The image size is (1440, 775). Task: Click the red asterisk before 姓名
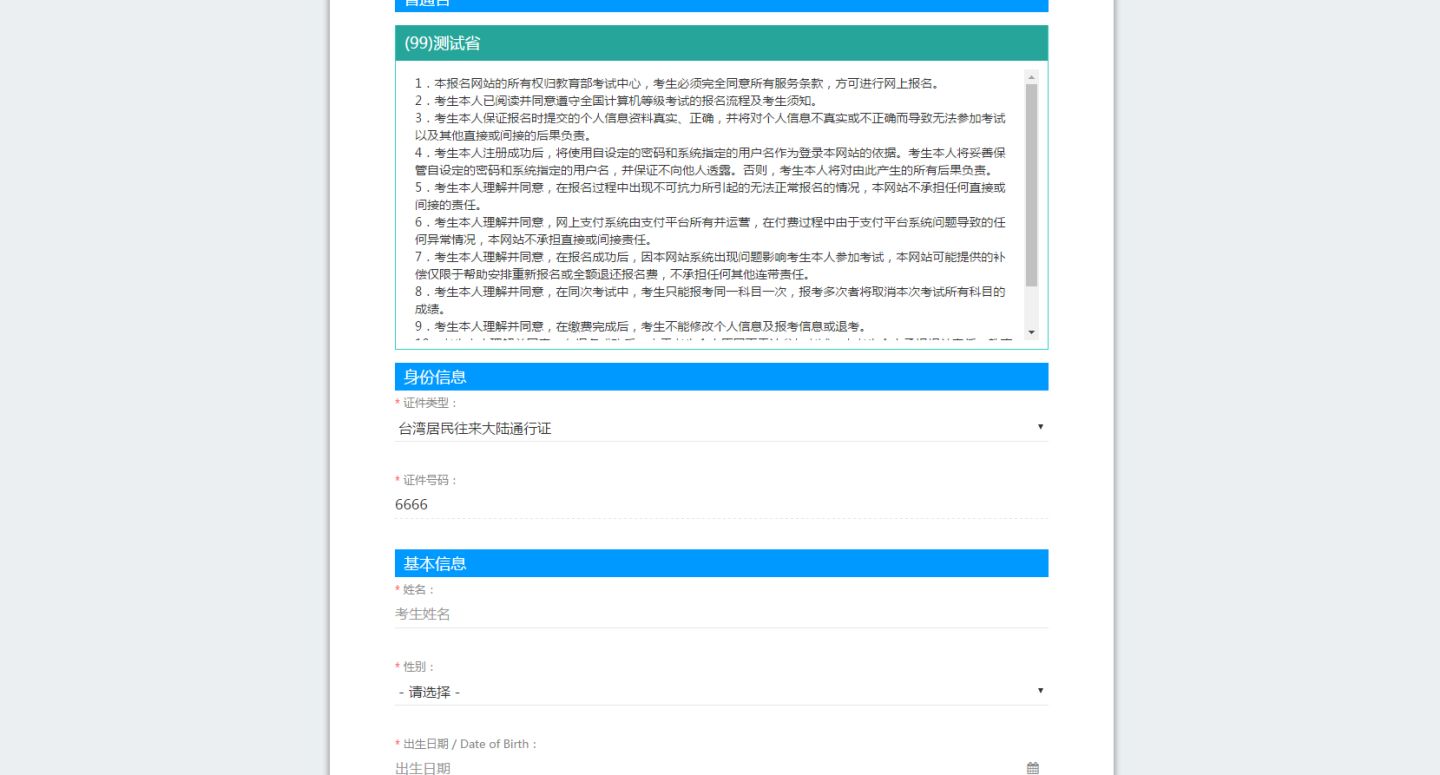pyautogui.click(x=397, y=590)
